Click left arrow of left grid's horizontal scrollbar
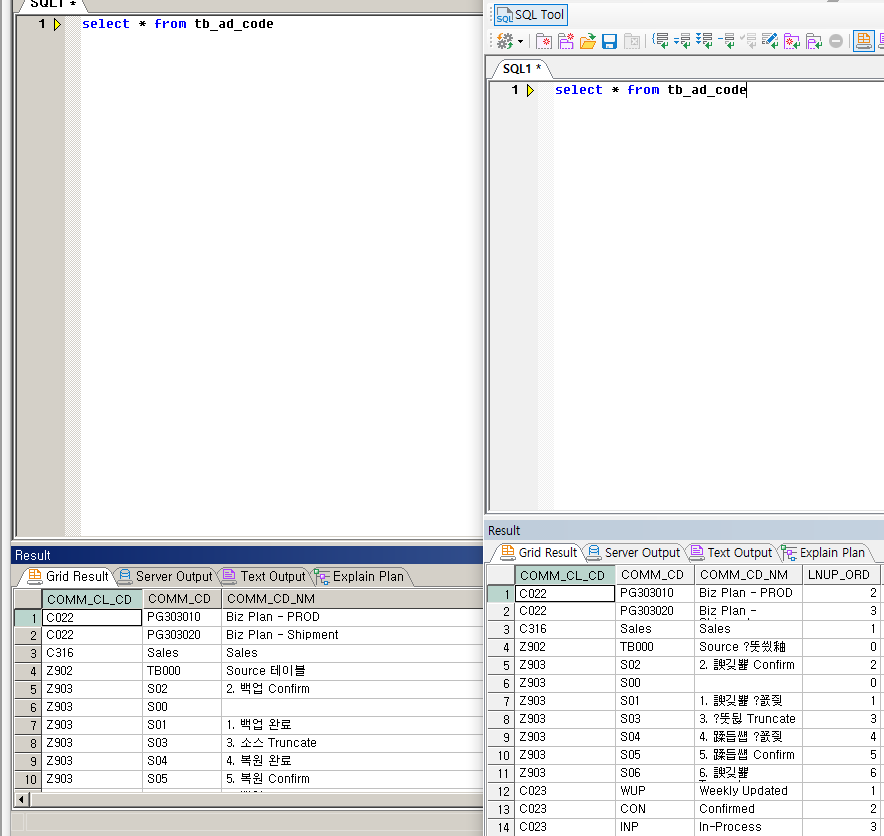This screenshot has width=884, height=836. click(22, 799)
